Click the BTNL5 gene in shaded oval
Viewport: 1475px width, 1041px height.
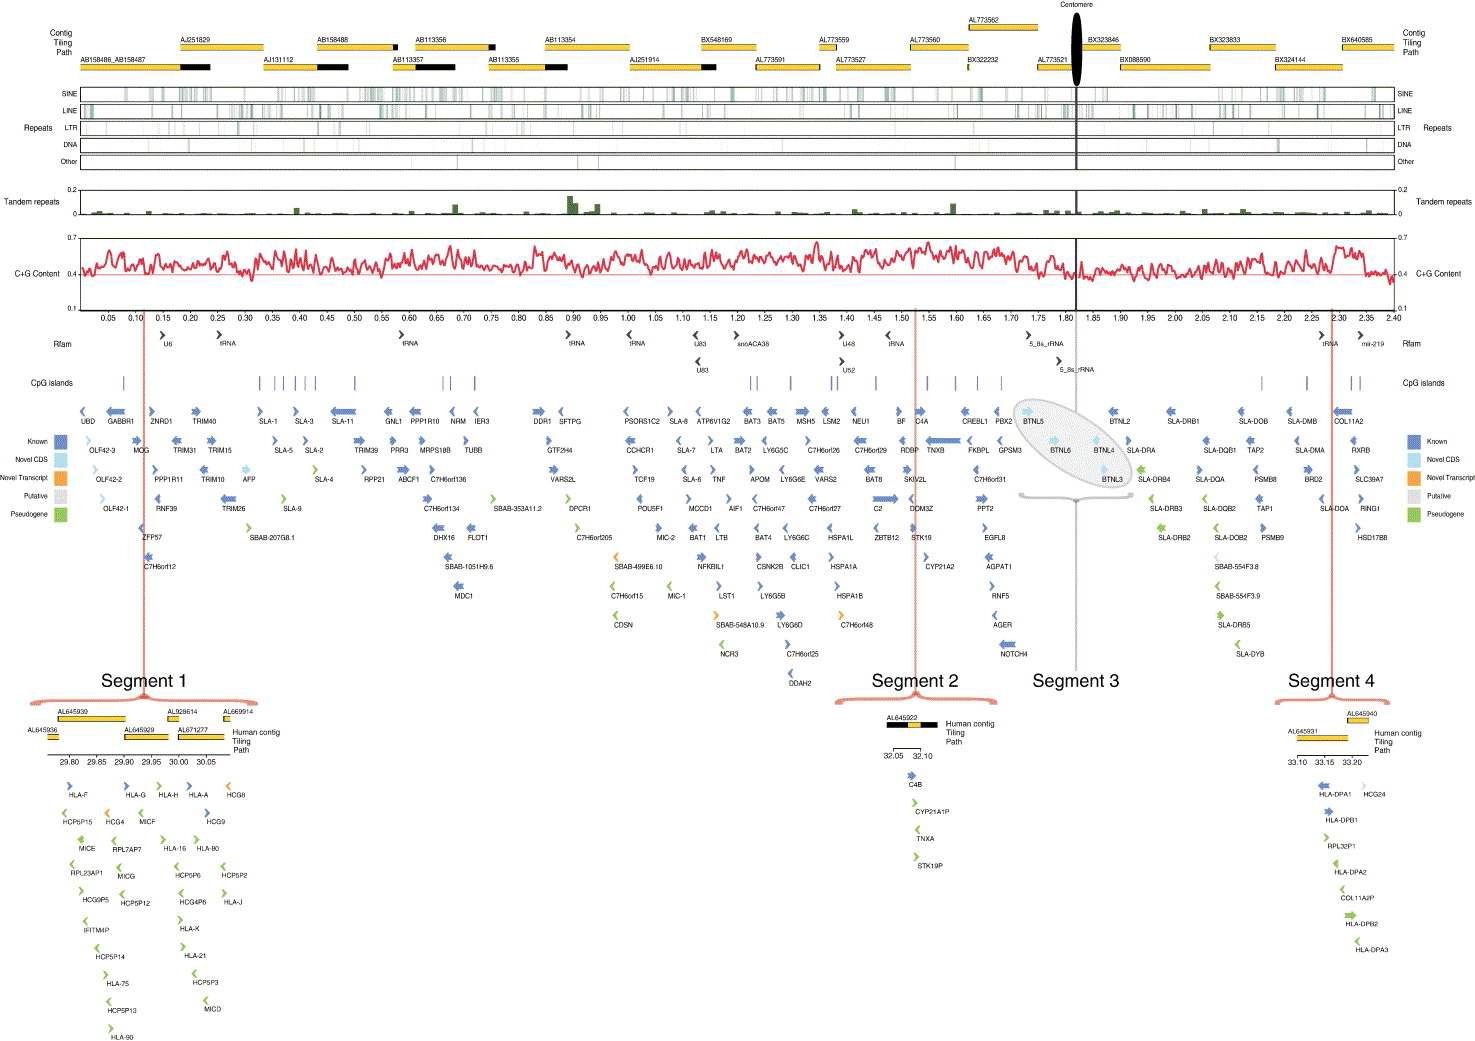click(1028, 411)
